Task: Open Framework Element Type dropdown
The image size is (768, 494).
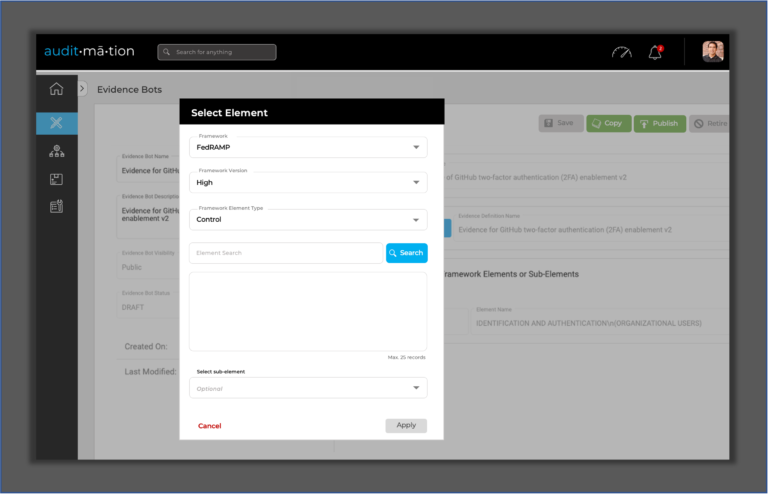Action: tap(308, 219)
